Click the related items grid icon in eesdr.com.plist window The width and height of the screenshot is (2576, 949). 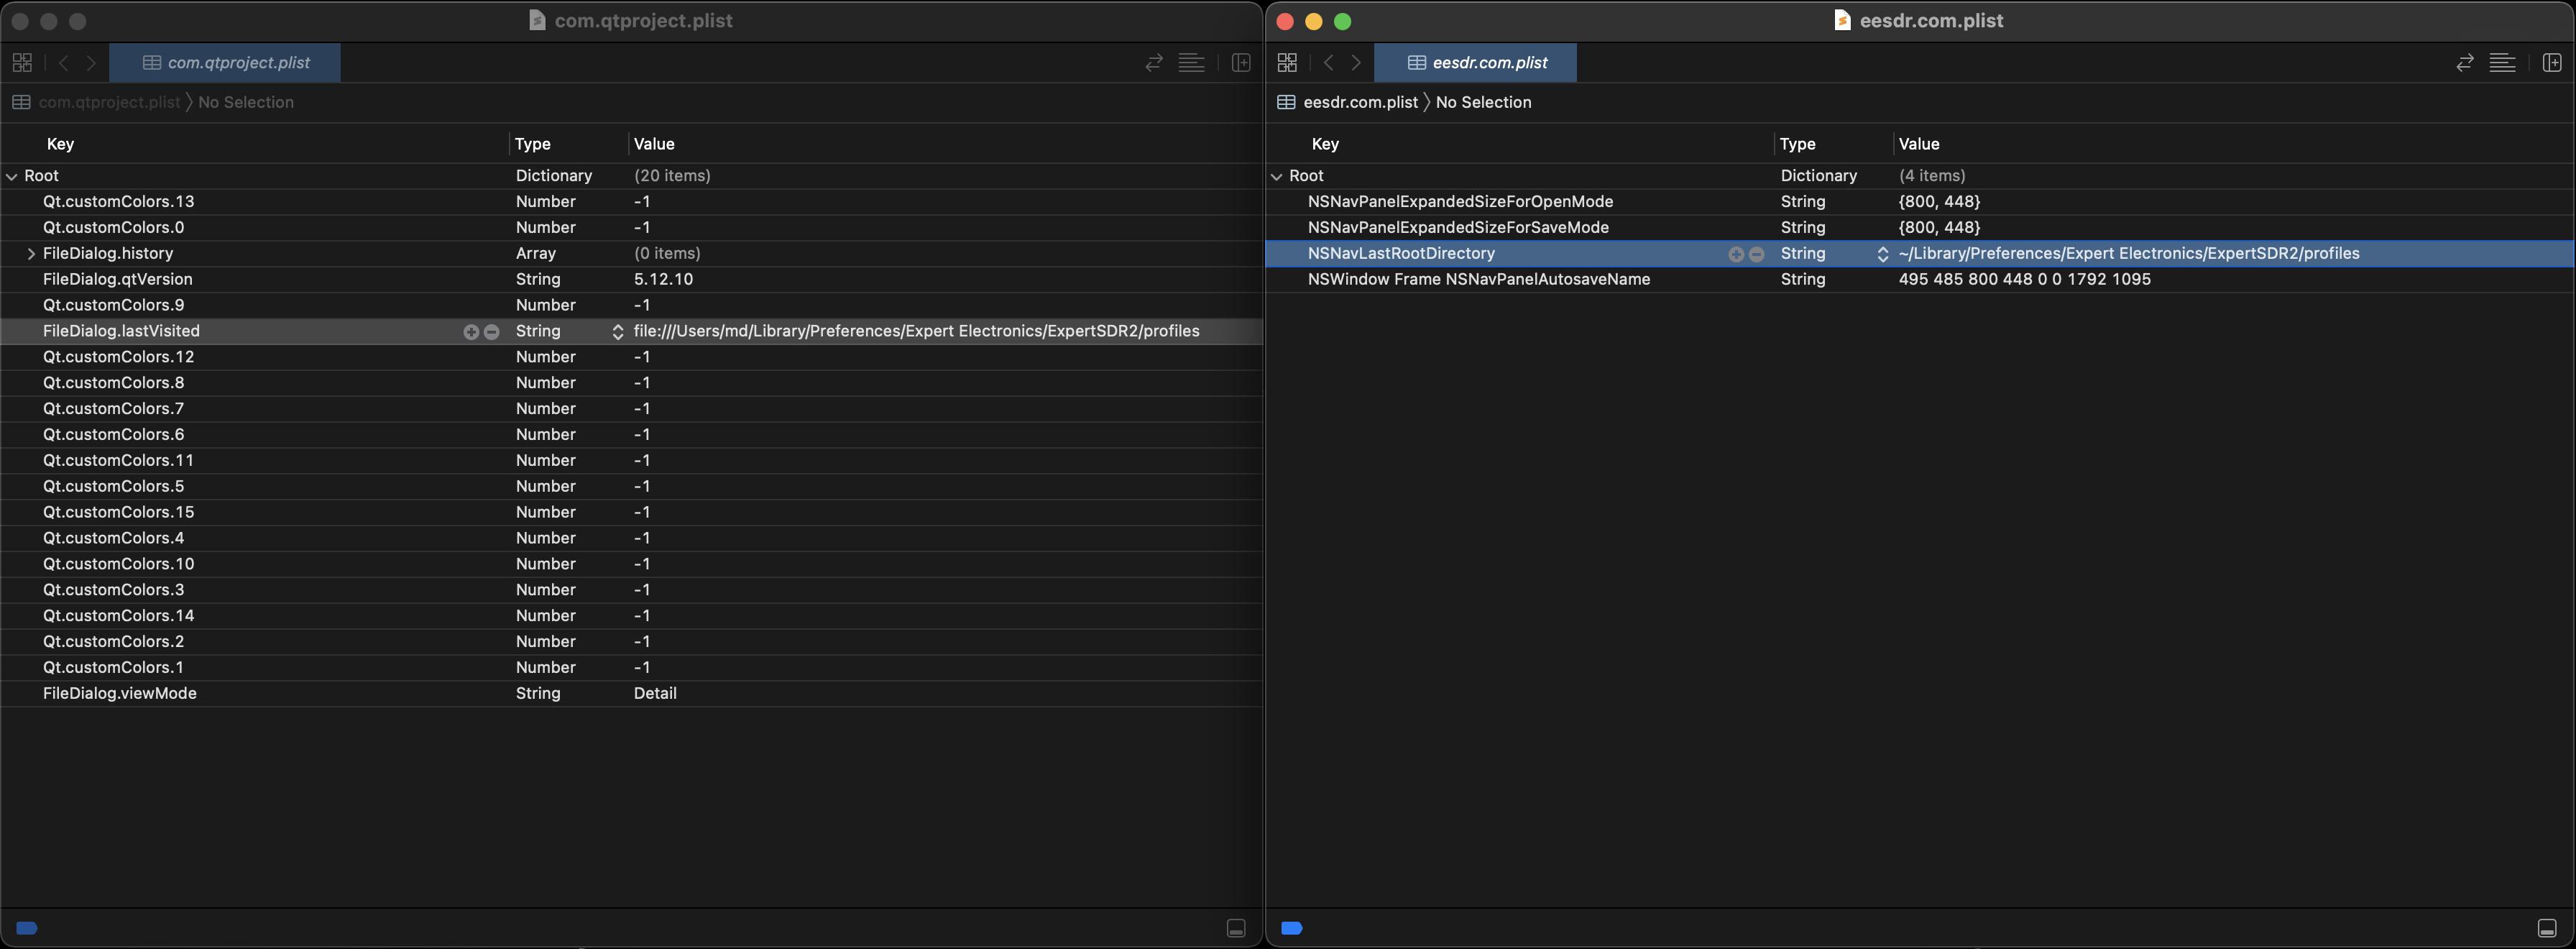click(1287, 62)
